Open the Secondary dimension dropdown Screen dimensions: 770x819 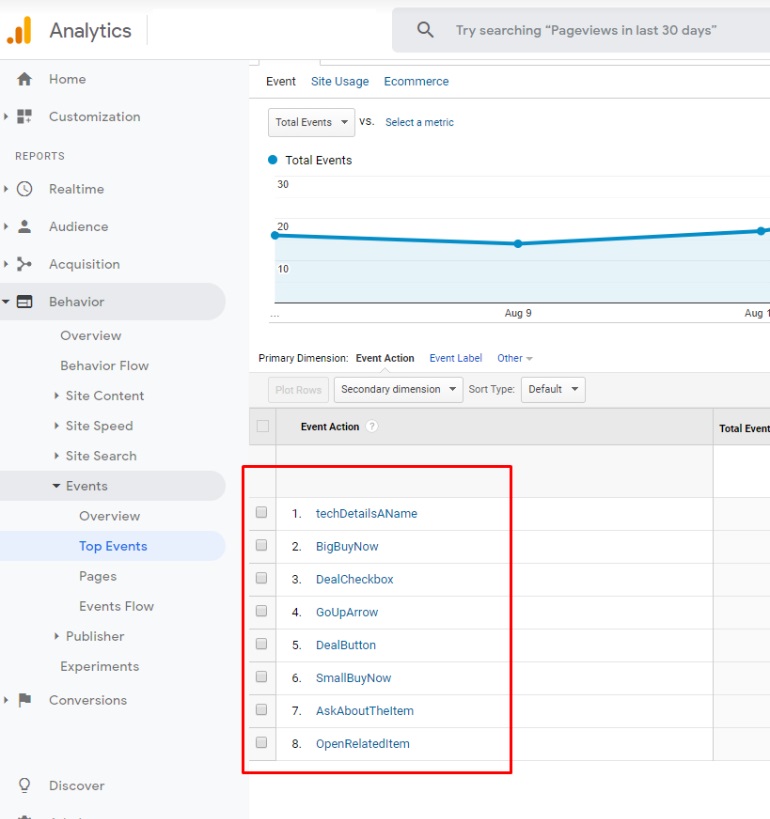point(397,389)
